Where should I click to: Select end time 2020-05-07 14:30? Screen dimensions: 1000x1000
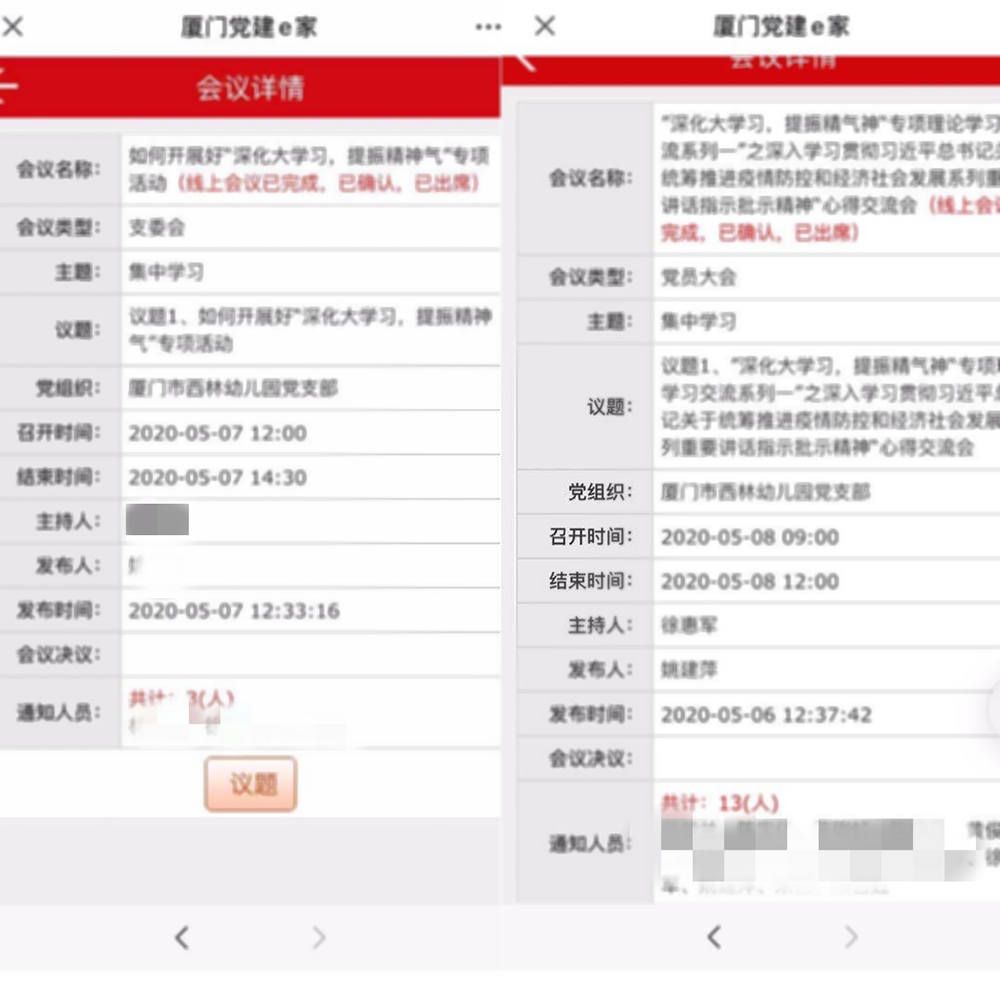tap(217, 477)
